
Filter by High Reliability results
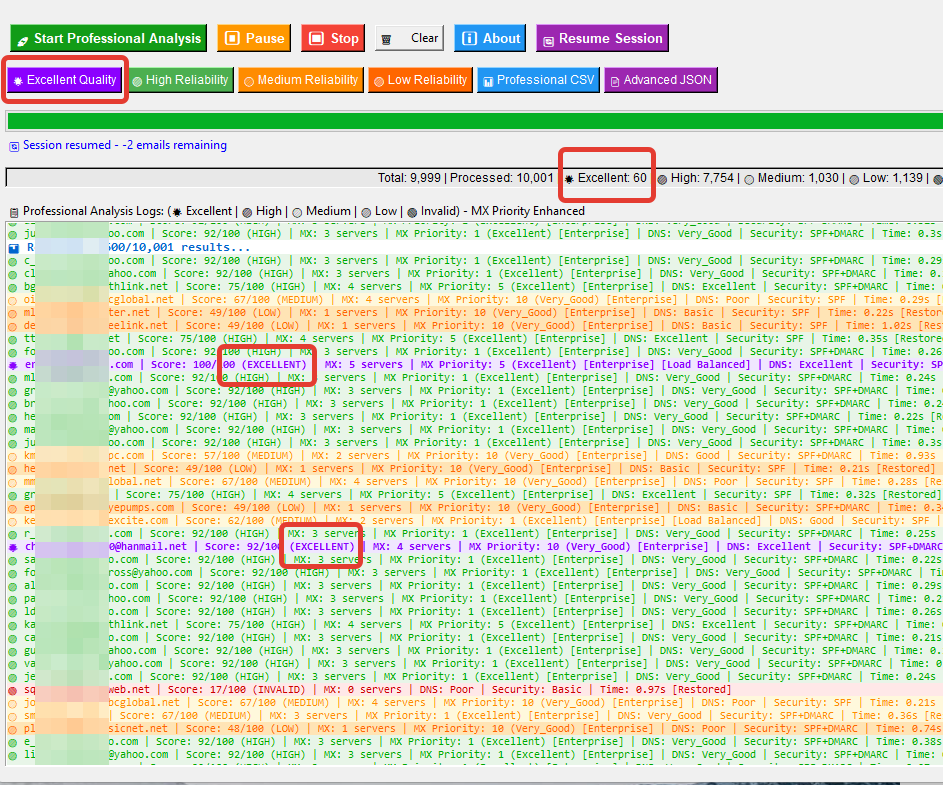click(180, 80)
